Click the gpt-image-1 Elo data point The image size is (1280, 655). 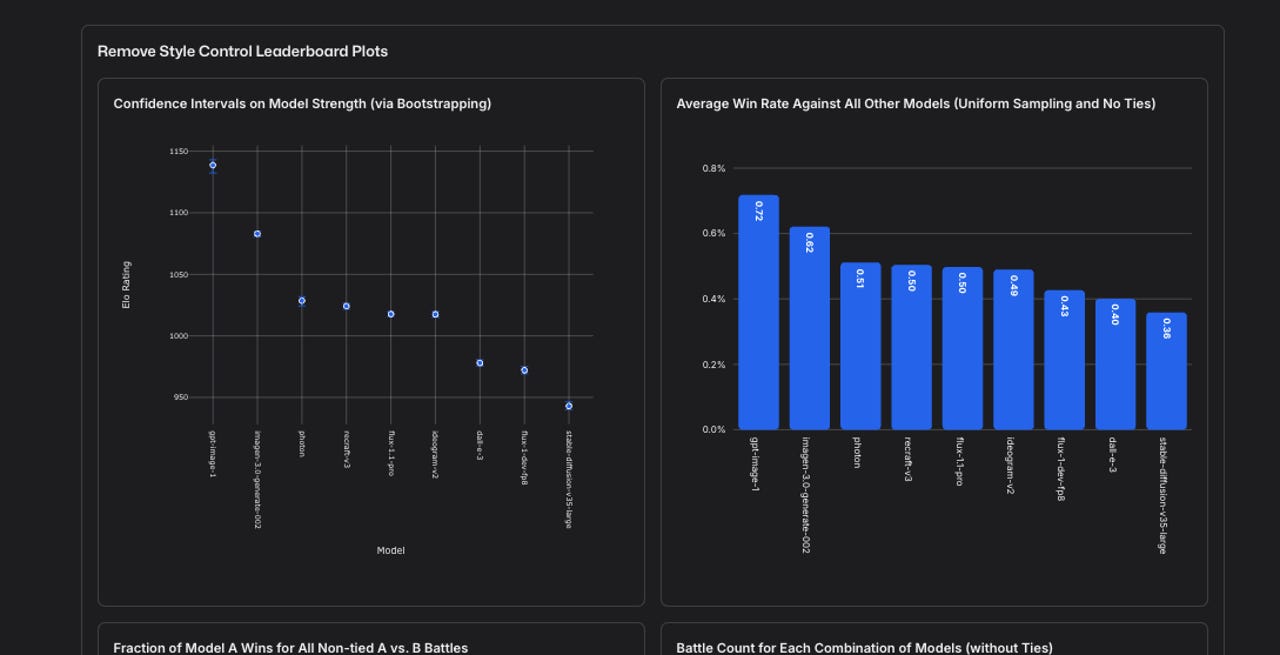(213, 165)
